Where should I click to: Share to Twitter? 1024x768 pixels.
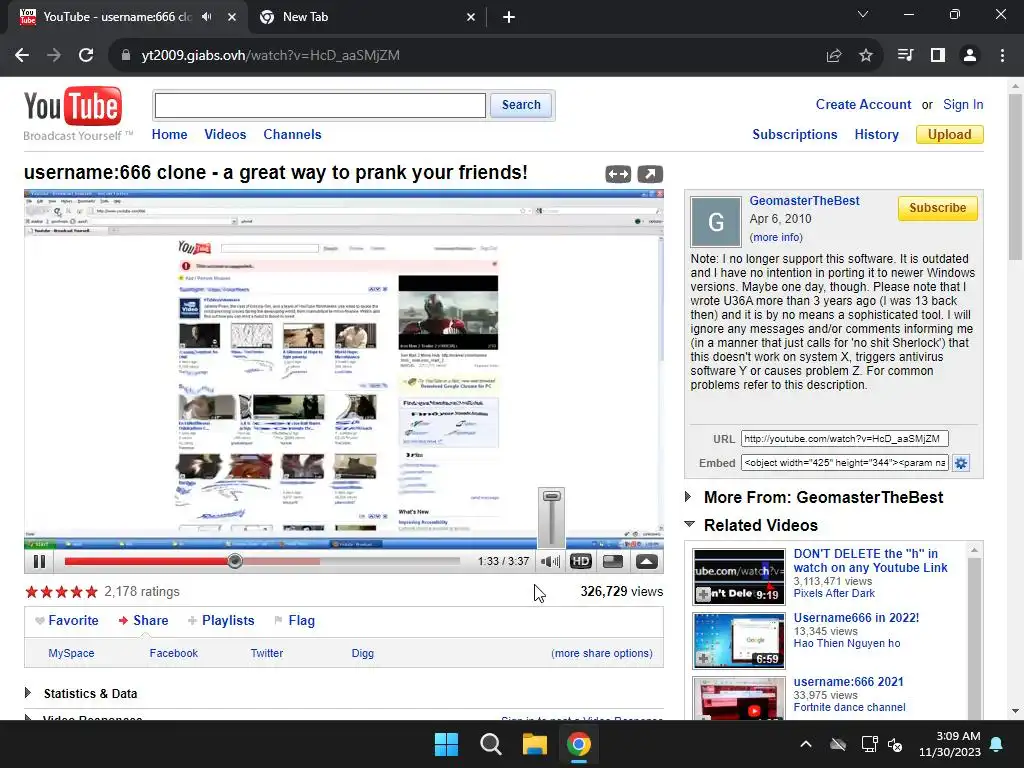coord(267,653)
